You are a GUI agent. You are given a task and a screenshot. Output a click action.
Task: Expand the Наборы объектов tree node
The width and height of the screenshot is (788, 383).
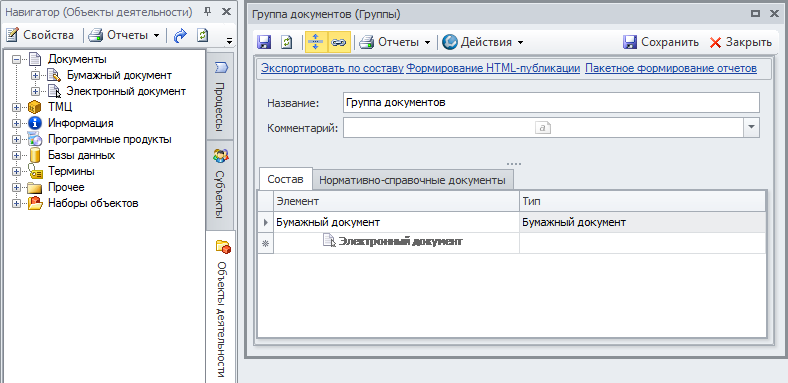click(x=16, y=204)
